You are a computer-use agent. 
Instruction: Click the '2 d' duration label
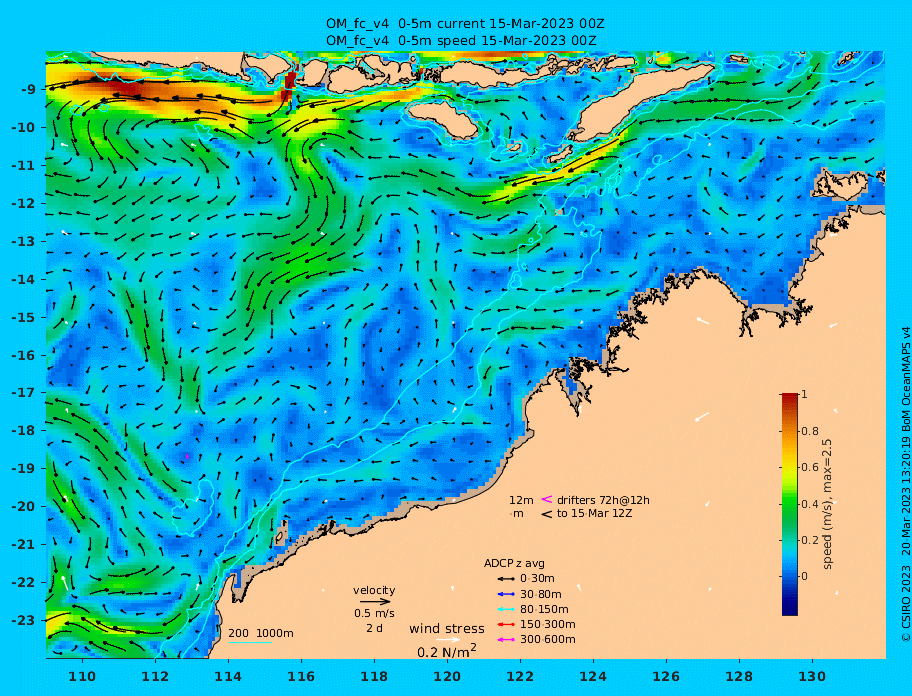point(374,629)
